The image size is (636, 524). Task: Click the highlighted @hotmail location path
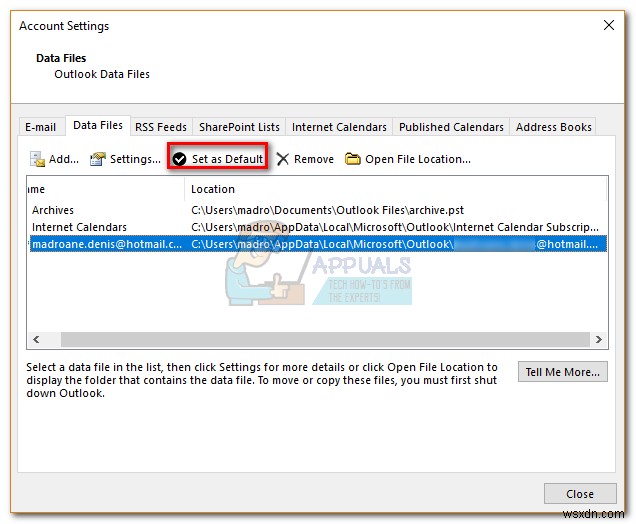point(394,244)
